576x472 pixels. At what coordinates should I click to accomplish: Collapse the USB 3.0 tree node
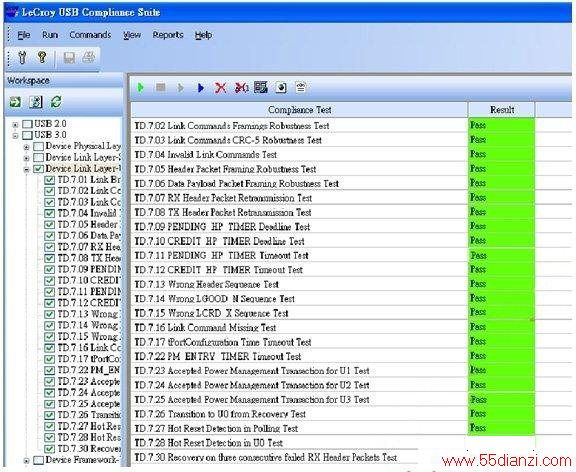coord(15,136)
